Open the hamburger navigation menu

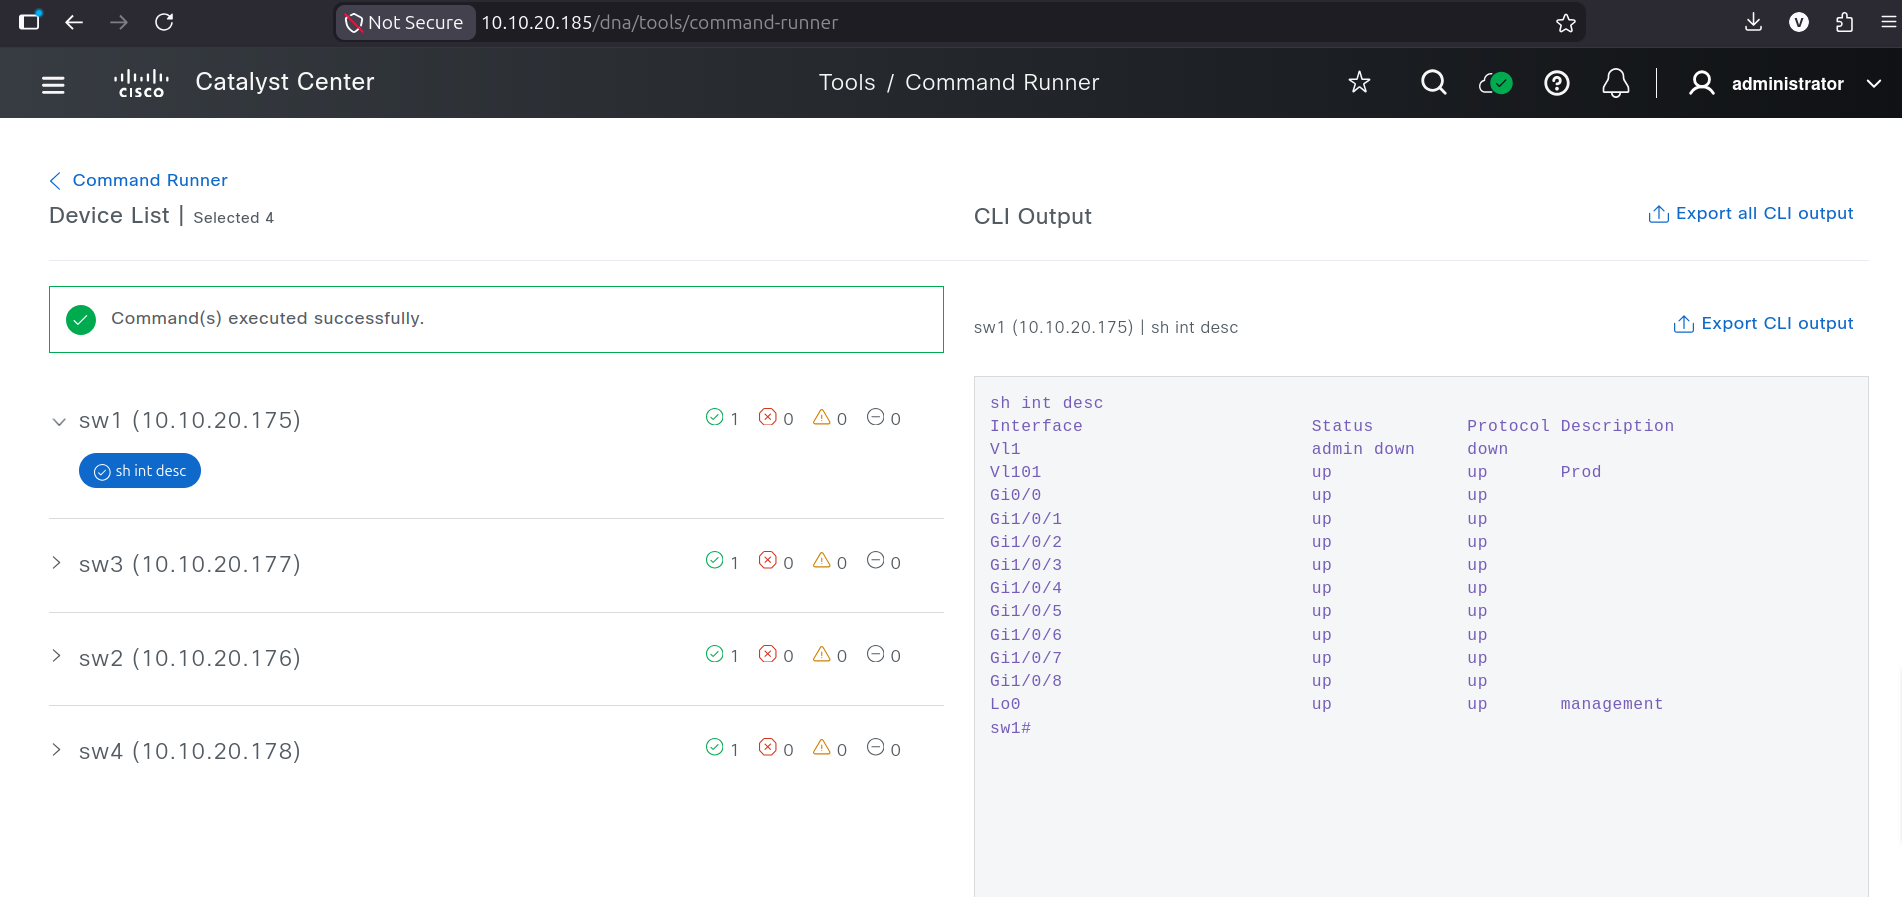pos(53,84)
